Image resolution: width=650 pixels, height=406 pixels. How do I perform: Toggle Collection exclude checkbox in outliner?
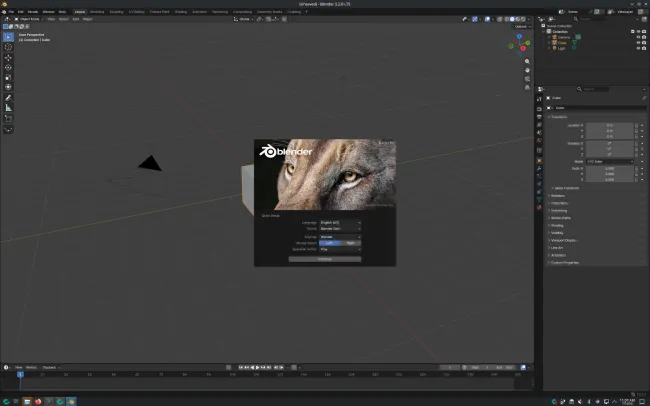click(633, 32)
